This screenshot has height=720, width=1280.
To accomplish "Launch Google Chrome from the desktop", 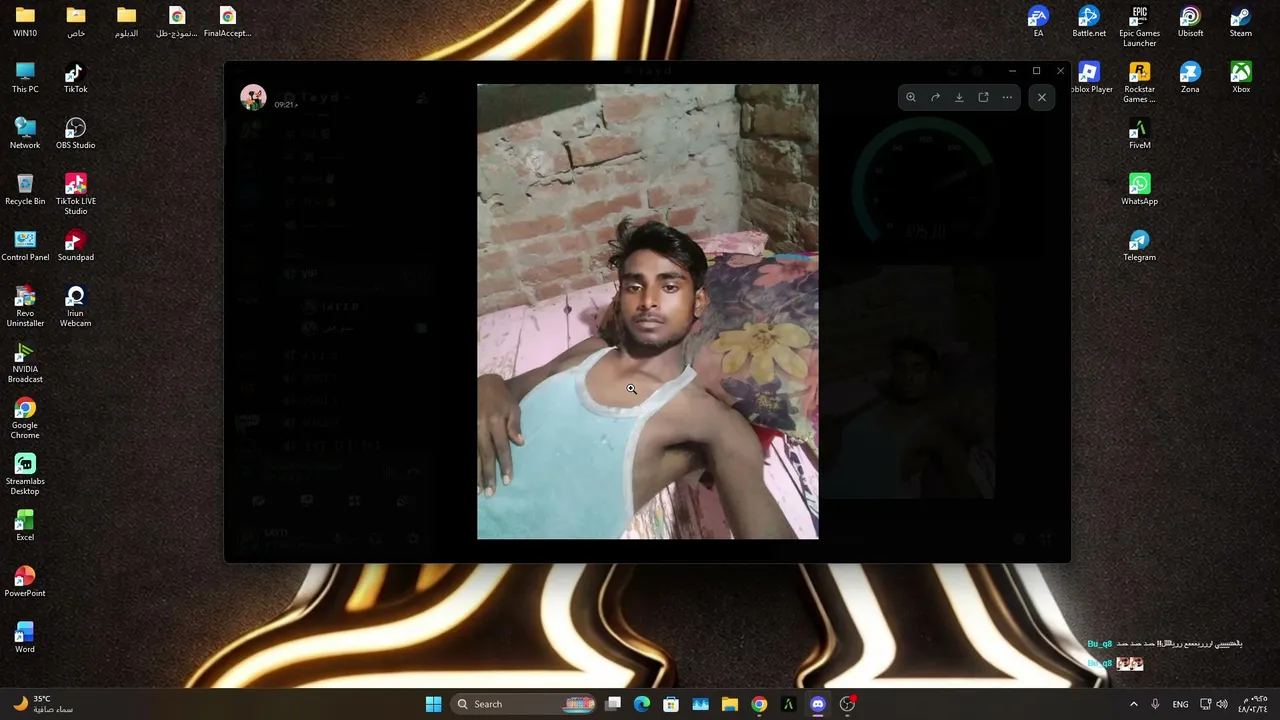I will pyautogui.click(x=25, y=418).
